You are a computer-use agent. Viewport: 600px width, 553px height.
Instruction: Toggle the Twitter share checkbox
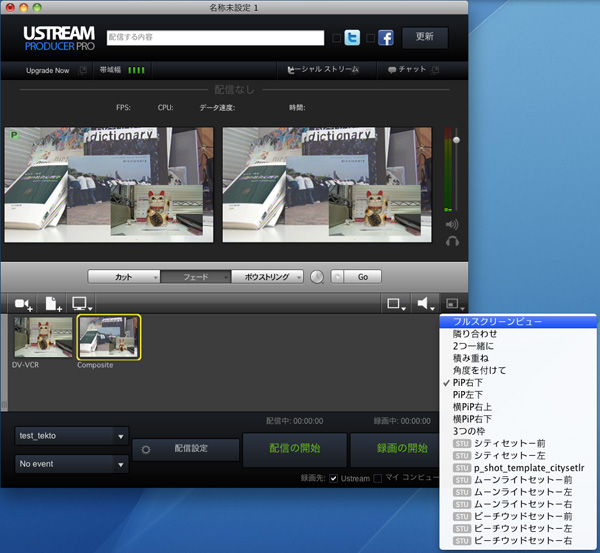(x=336, y=39)
